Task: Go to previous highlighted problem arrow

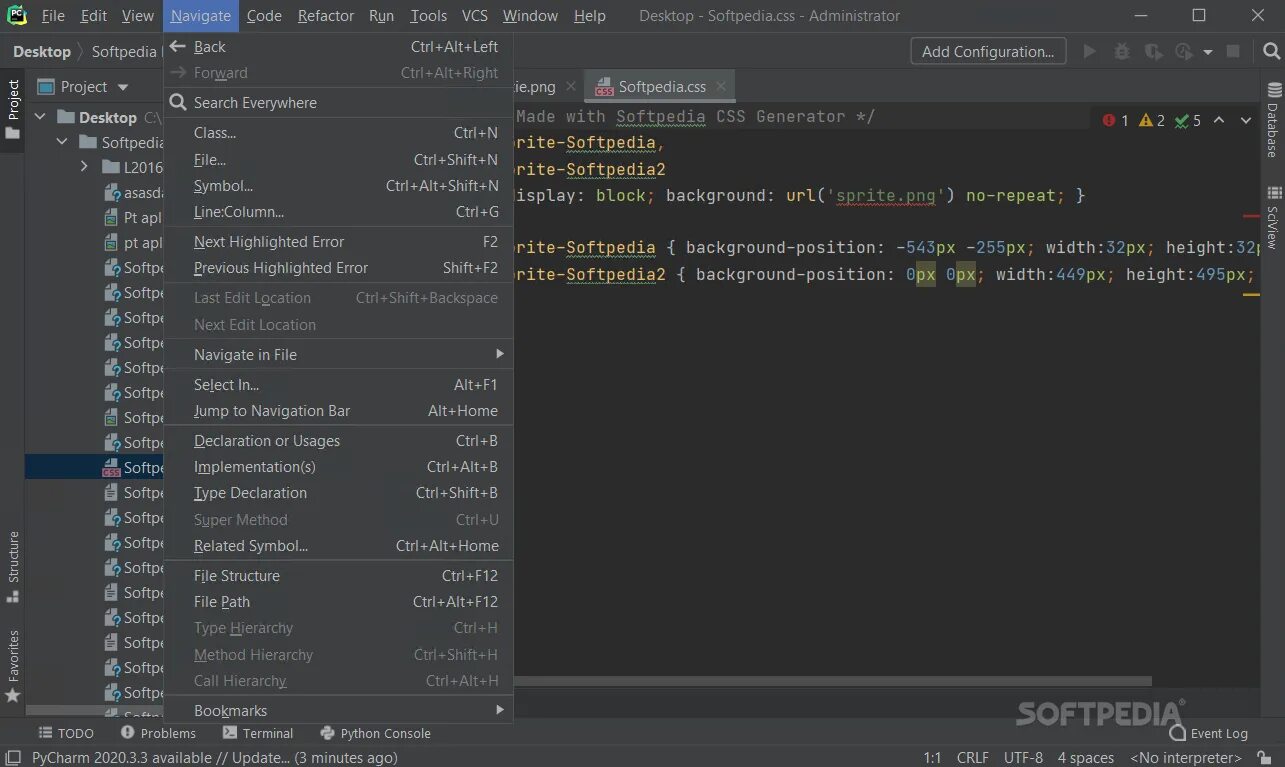Action: (x=1219, y=120)
